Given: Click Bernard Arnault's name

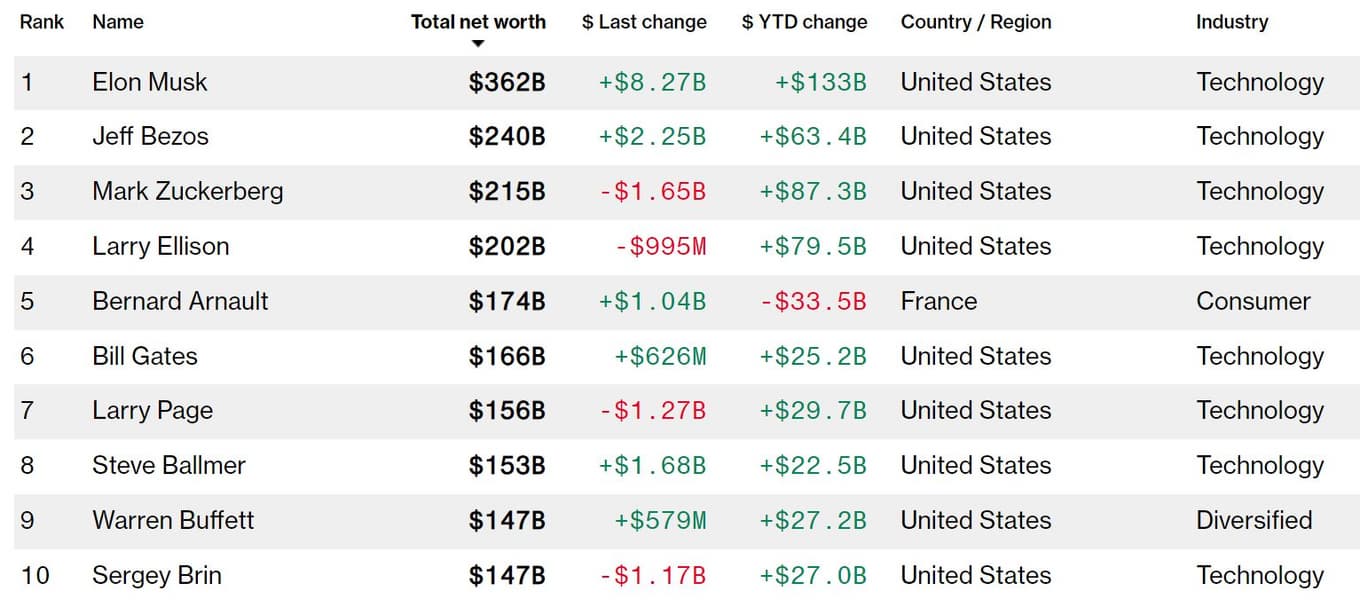Looking at the screenshot, I should (180, 301).
